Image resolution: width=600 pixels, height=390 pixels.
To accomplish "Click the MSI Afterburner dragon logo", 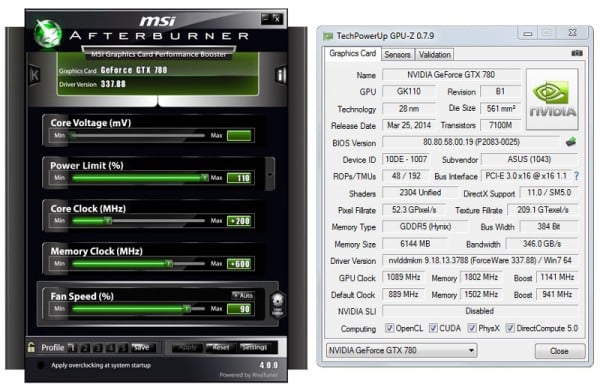I will pos(47,34).
